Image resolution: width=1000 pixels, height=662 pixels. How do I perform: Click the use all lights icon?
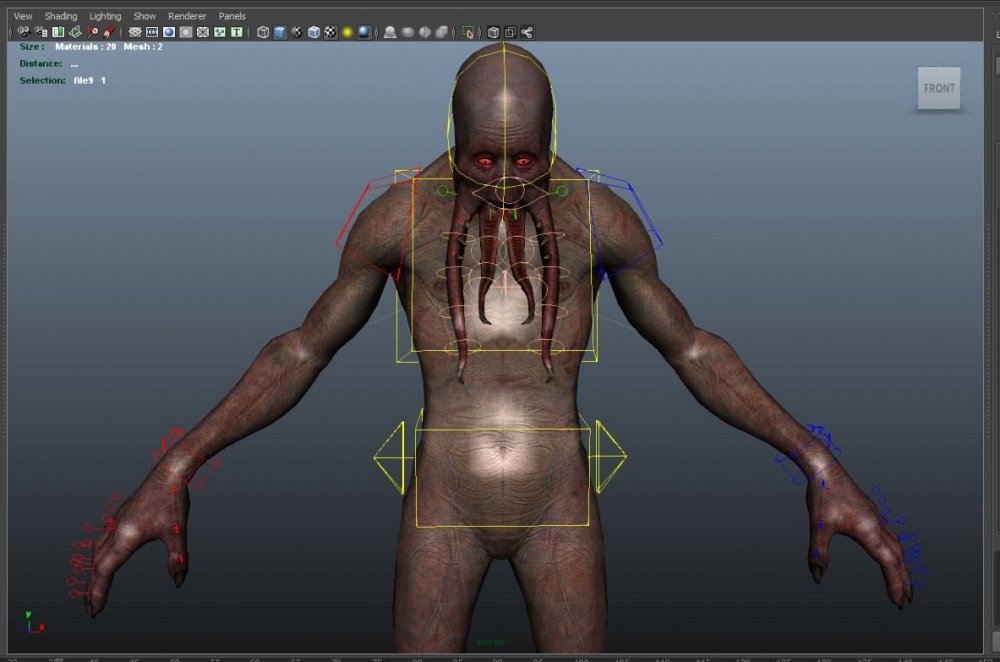click(347, 32)
